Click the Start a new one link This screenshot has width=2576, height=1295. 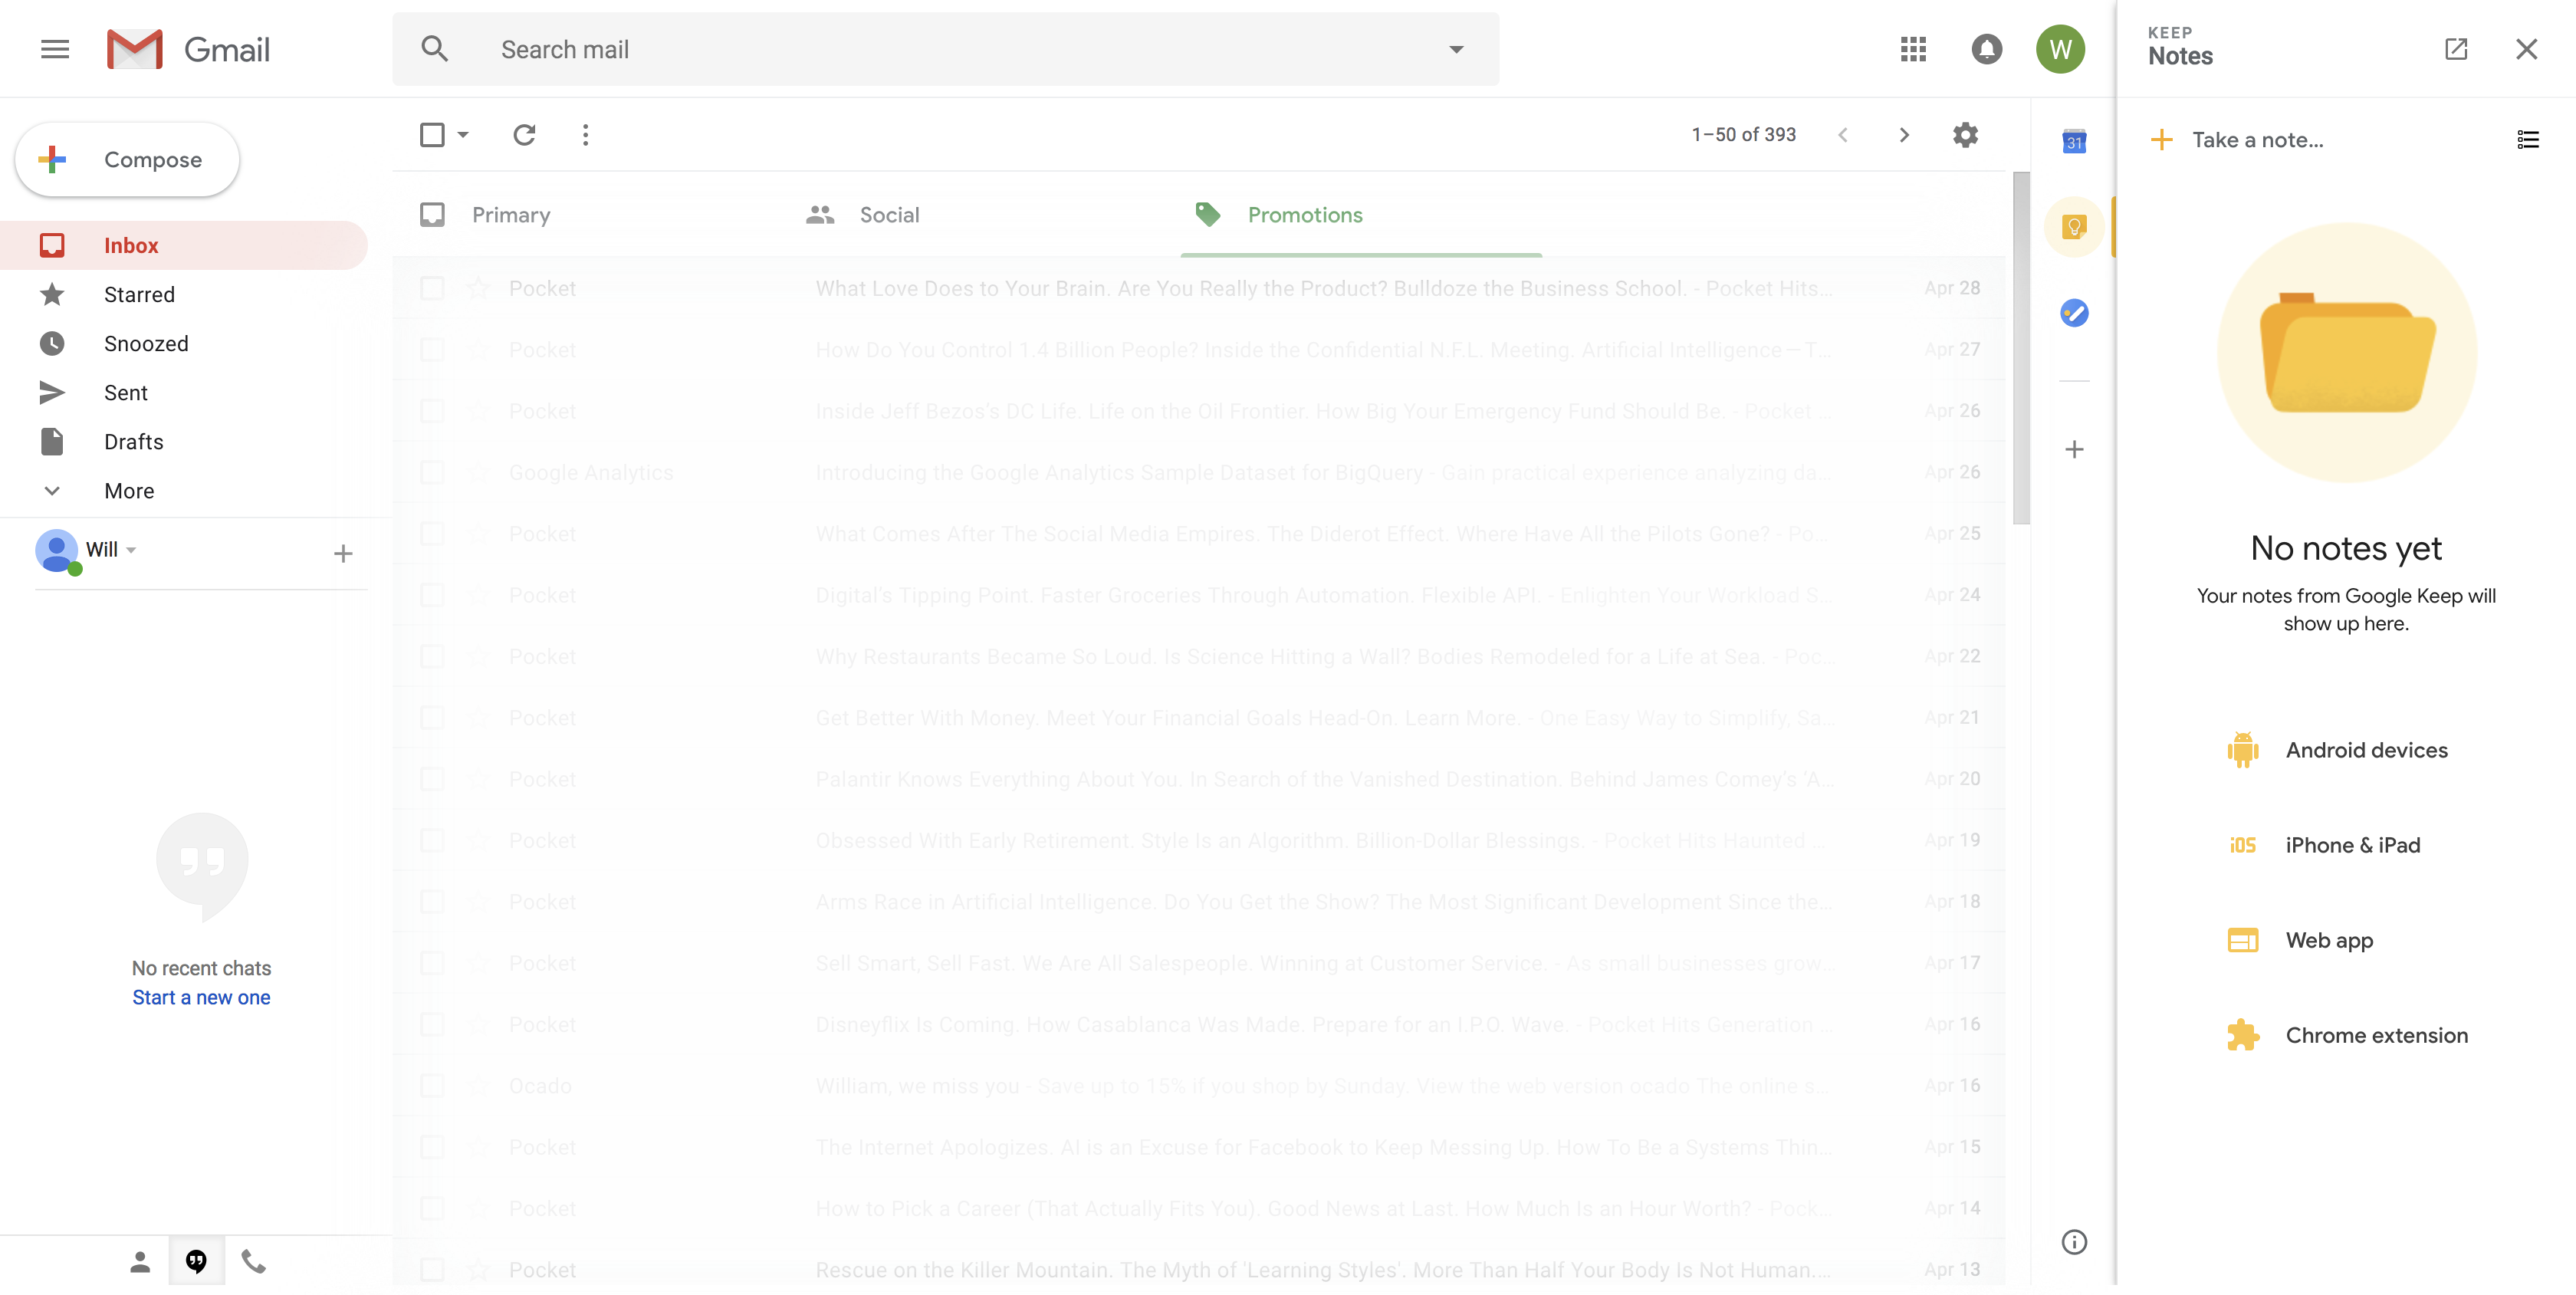tap(201, 997)
